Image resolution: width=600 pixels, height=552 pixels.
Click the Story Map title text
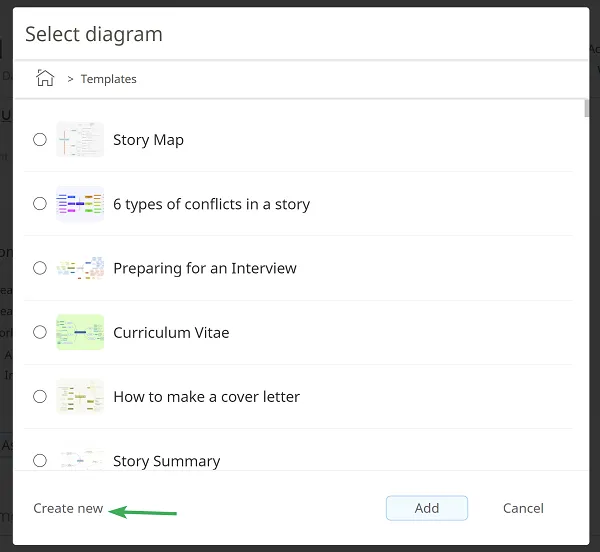tap(148, 140)
